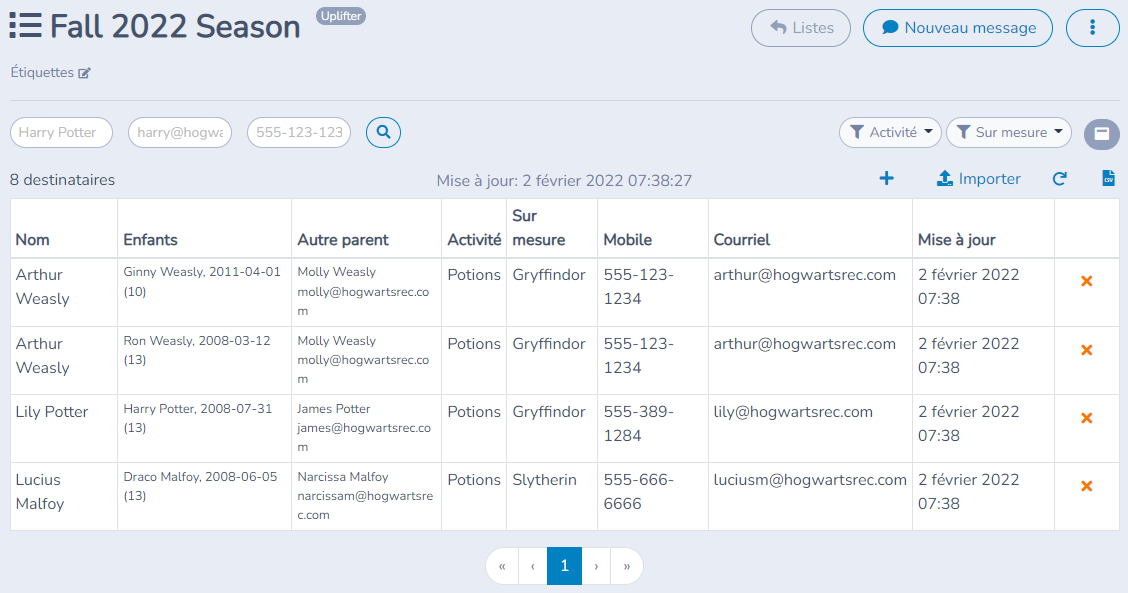Open the list menu icon beside Fall 2022 Season
The image size is (1128, 593).
25,25
